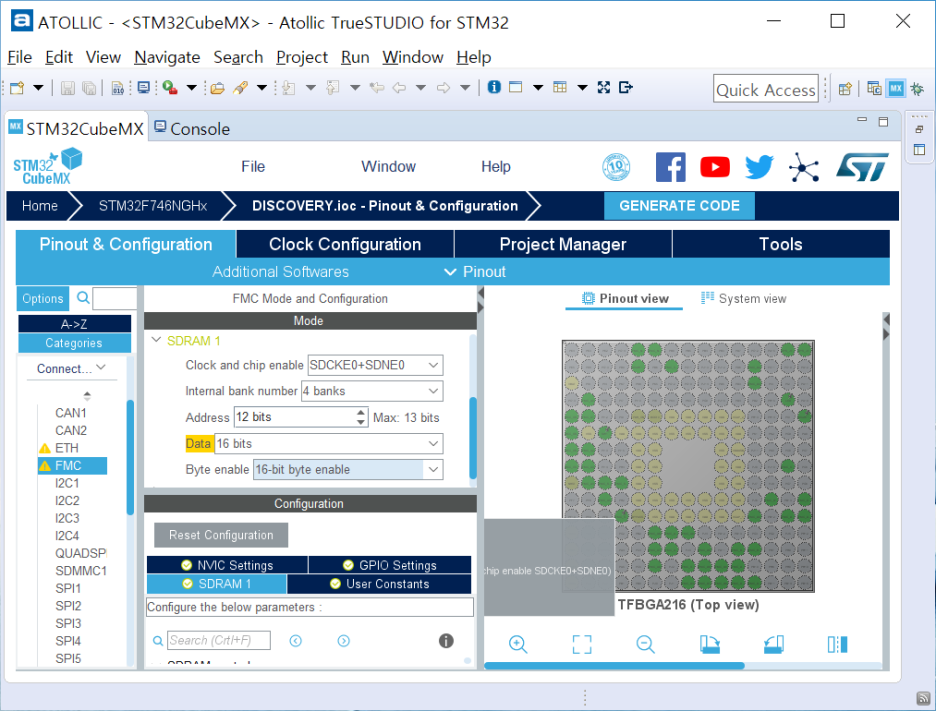Click the Reset Configuration button
Image resolution: width=936 pixels, height=711 pixels.
(221, 535)
